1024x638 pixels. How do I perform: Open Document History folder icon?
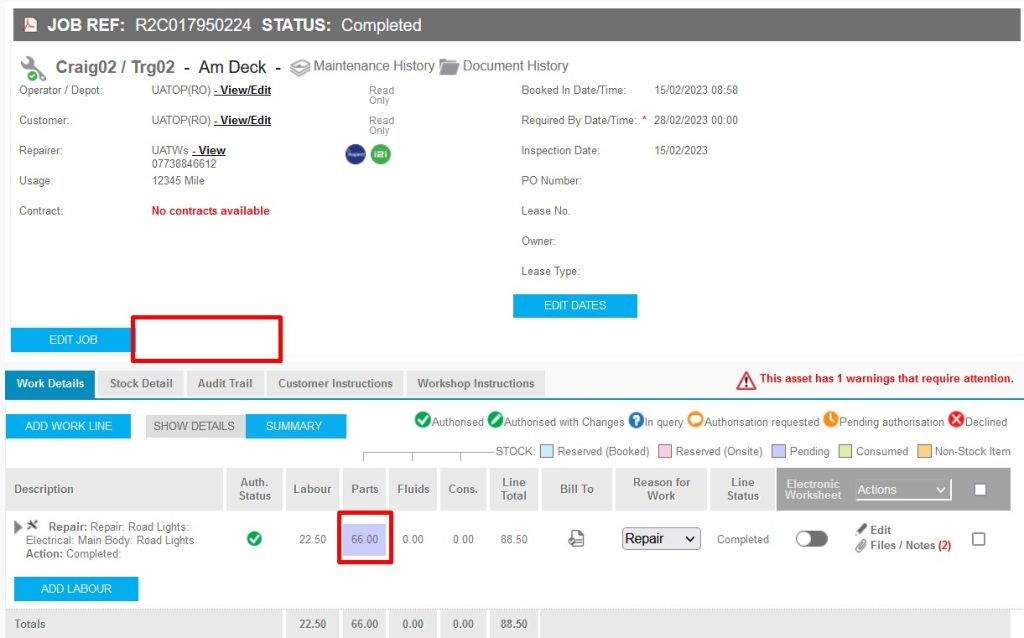coord(449,67)
